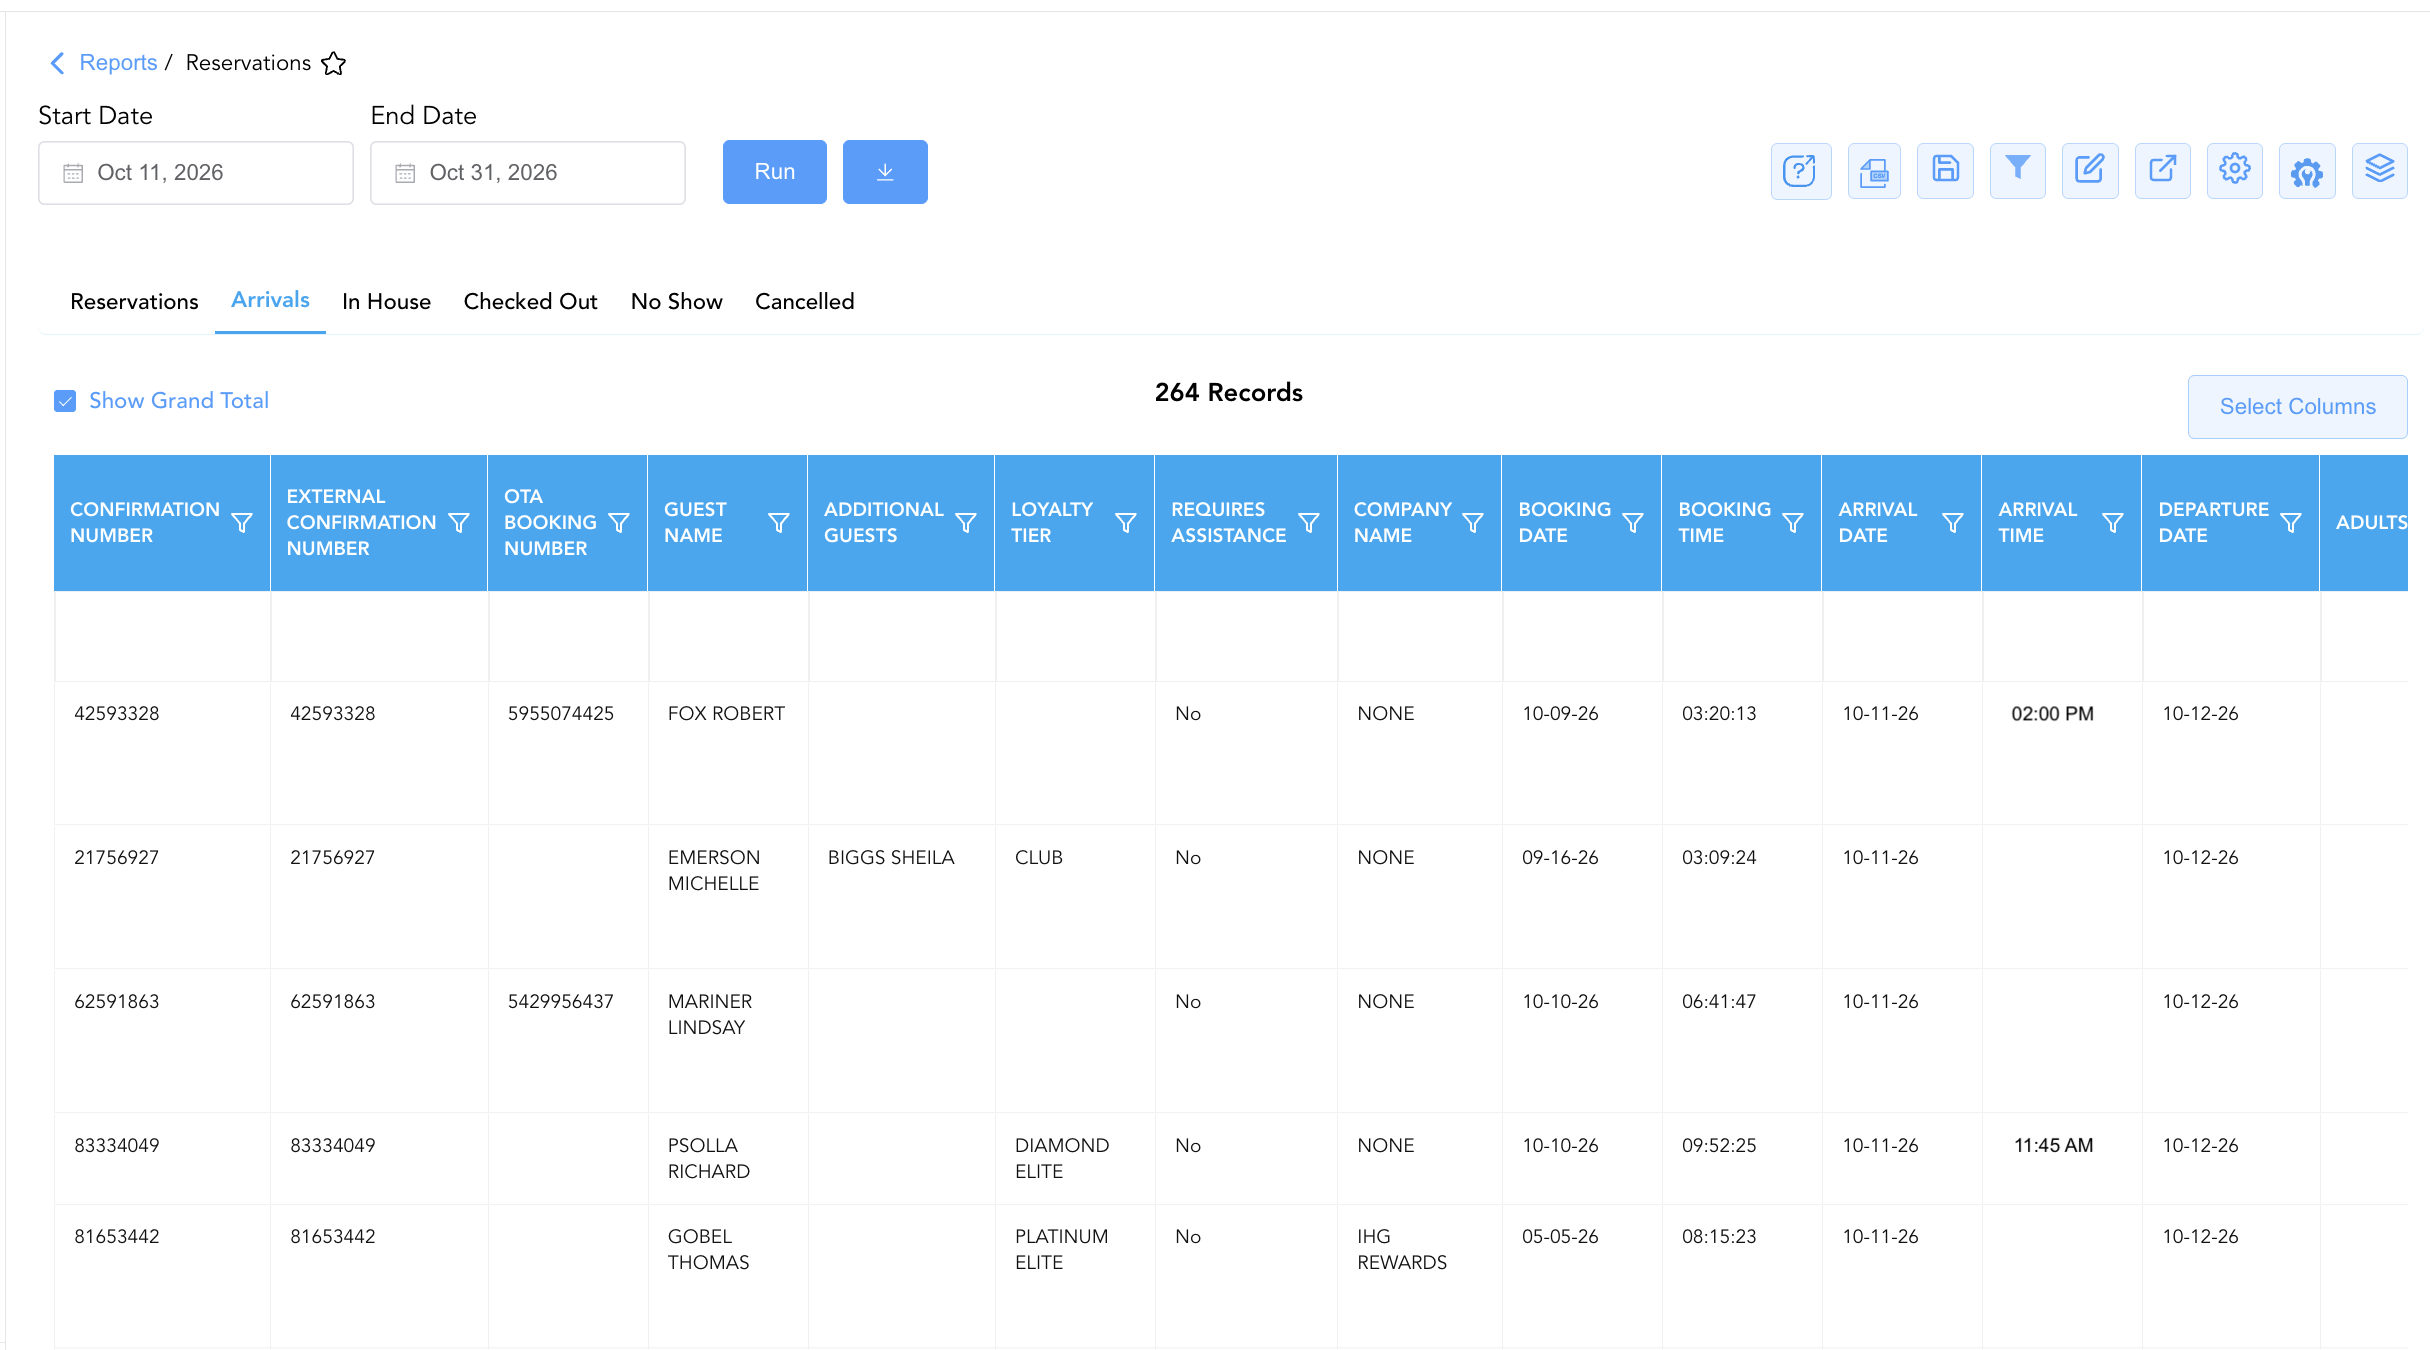Open the End Date picker field
Viewport: 2430px width, 1350px height.
tap(528, 173)
